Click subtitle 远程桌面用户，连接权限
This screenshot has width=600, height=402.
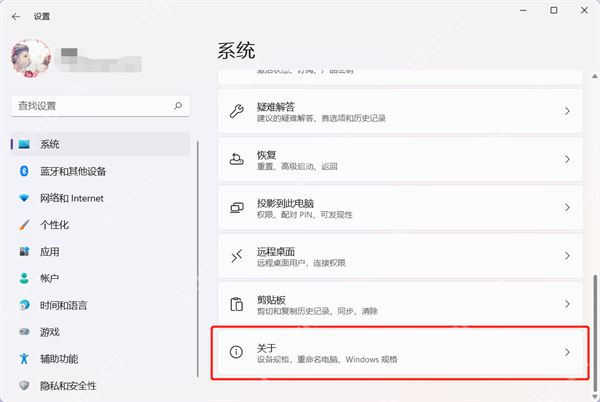click(301, 263)
